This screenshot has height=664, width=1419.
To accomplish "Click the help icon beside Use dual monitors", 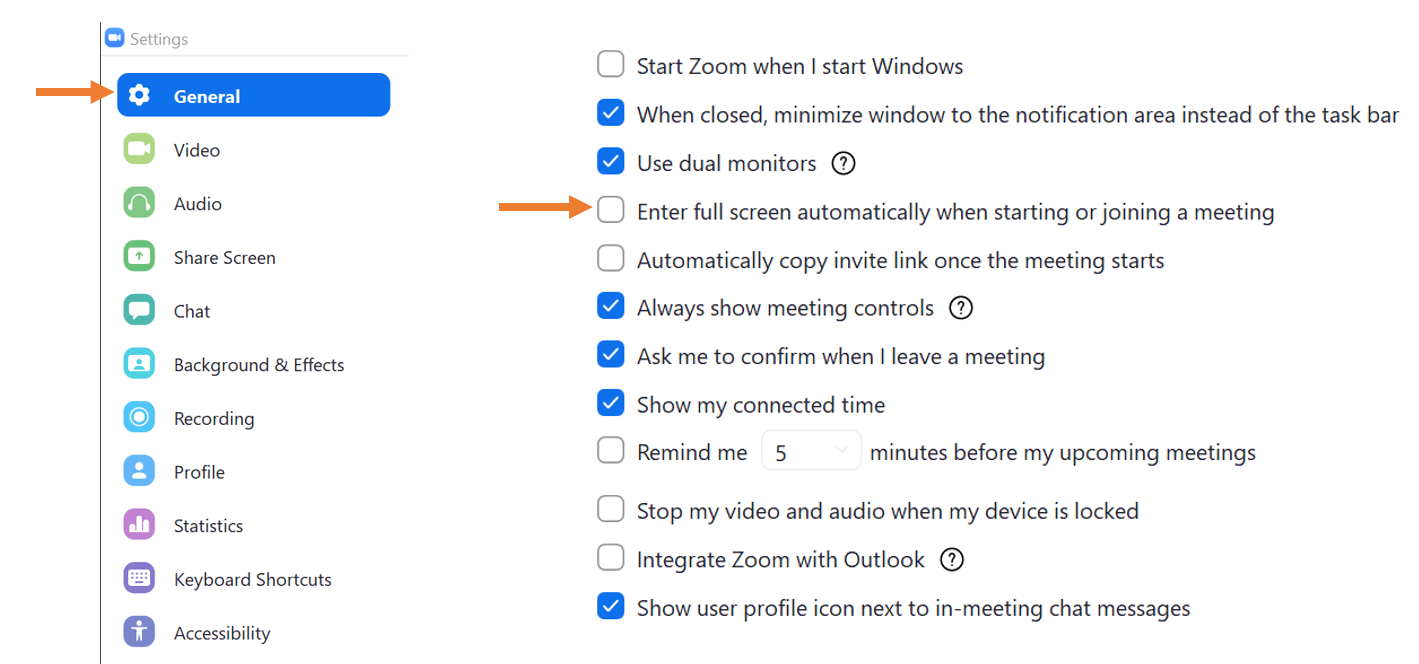I will coord(843,163).
